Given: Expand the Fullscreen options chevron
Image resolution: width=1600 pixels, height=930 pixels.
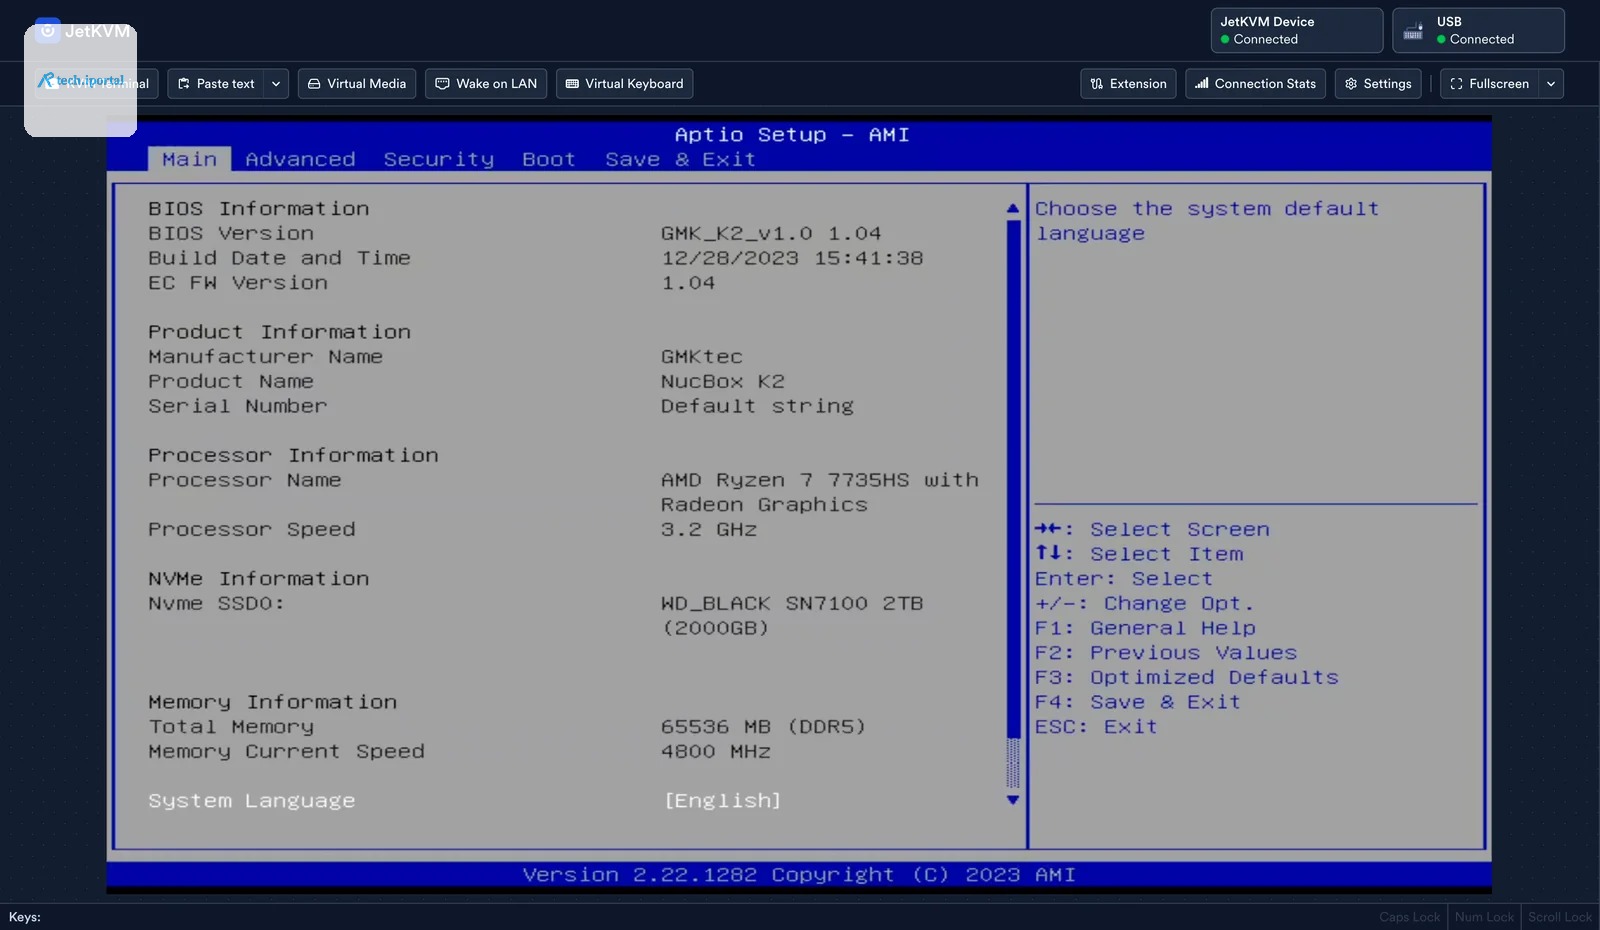Looking at the screenshot, I should 1551,84.
